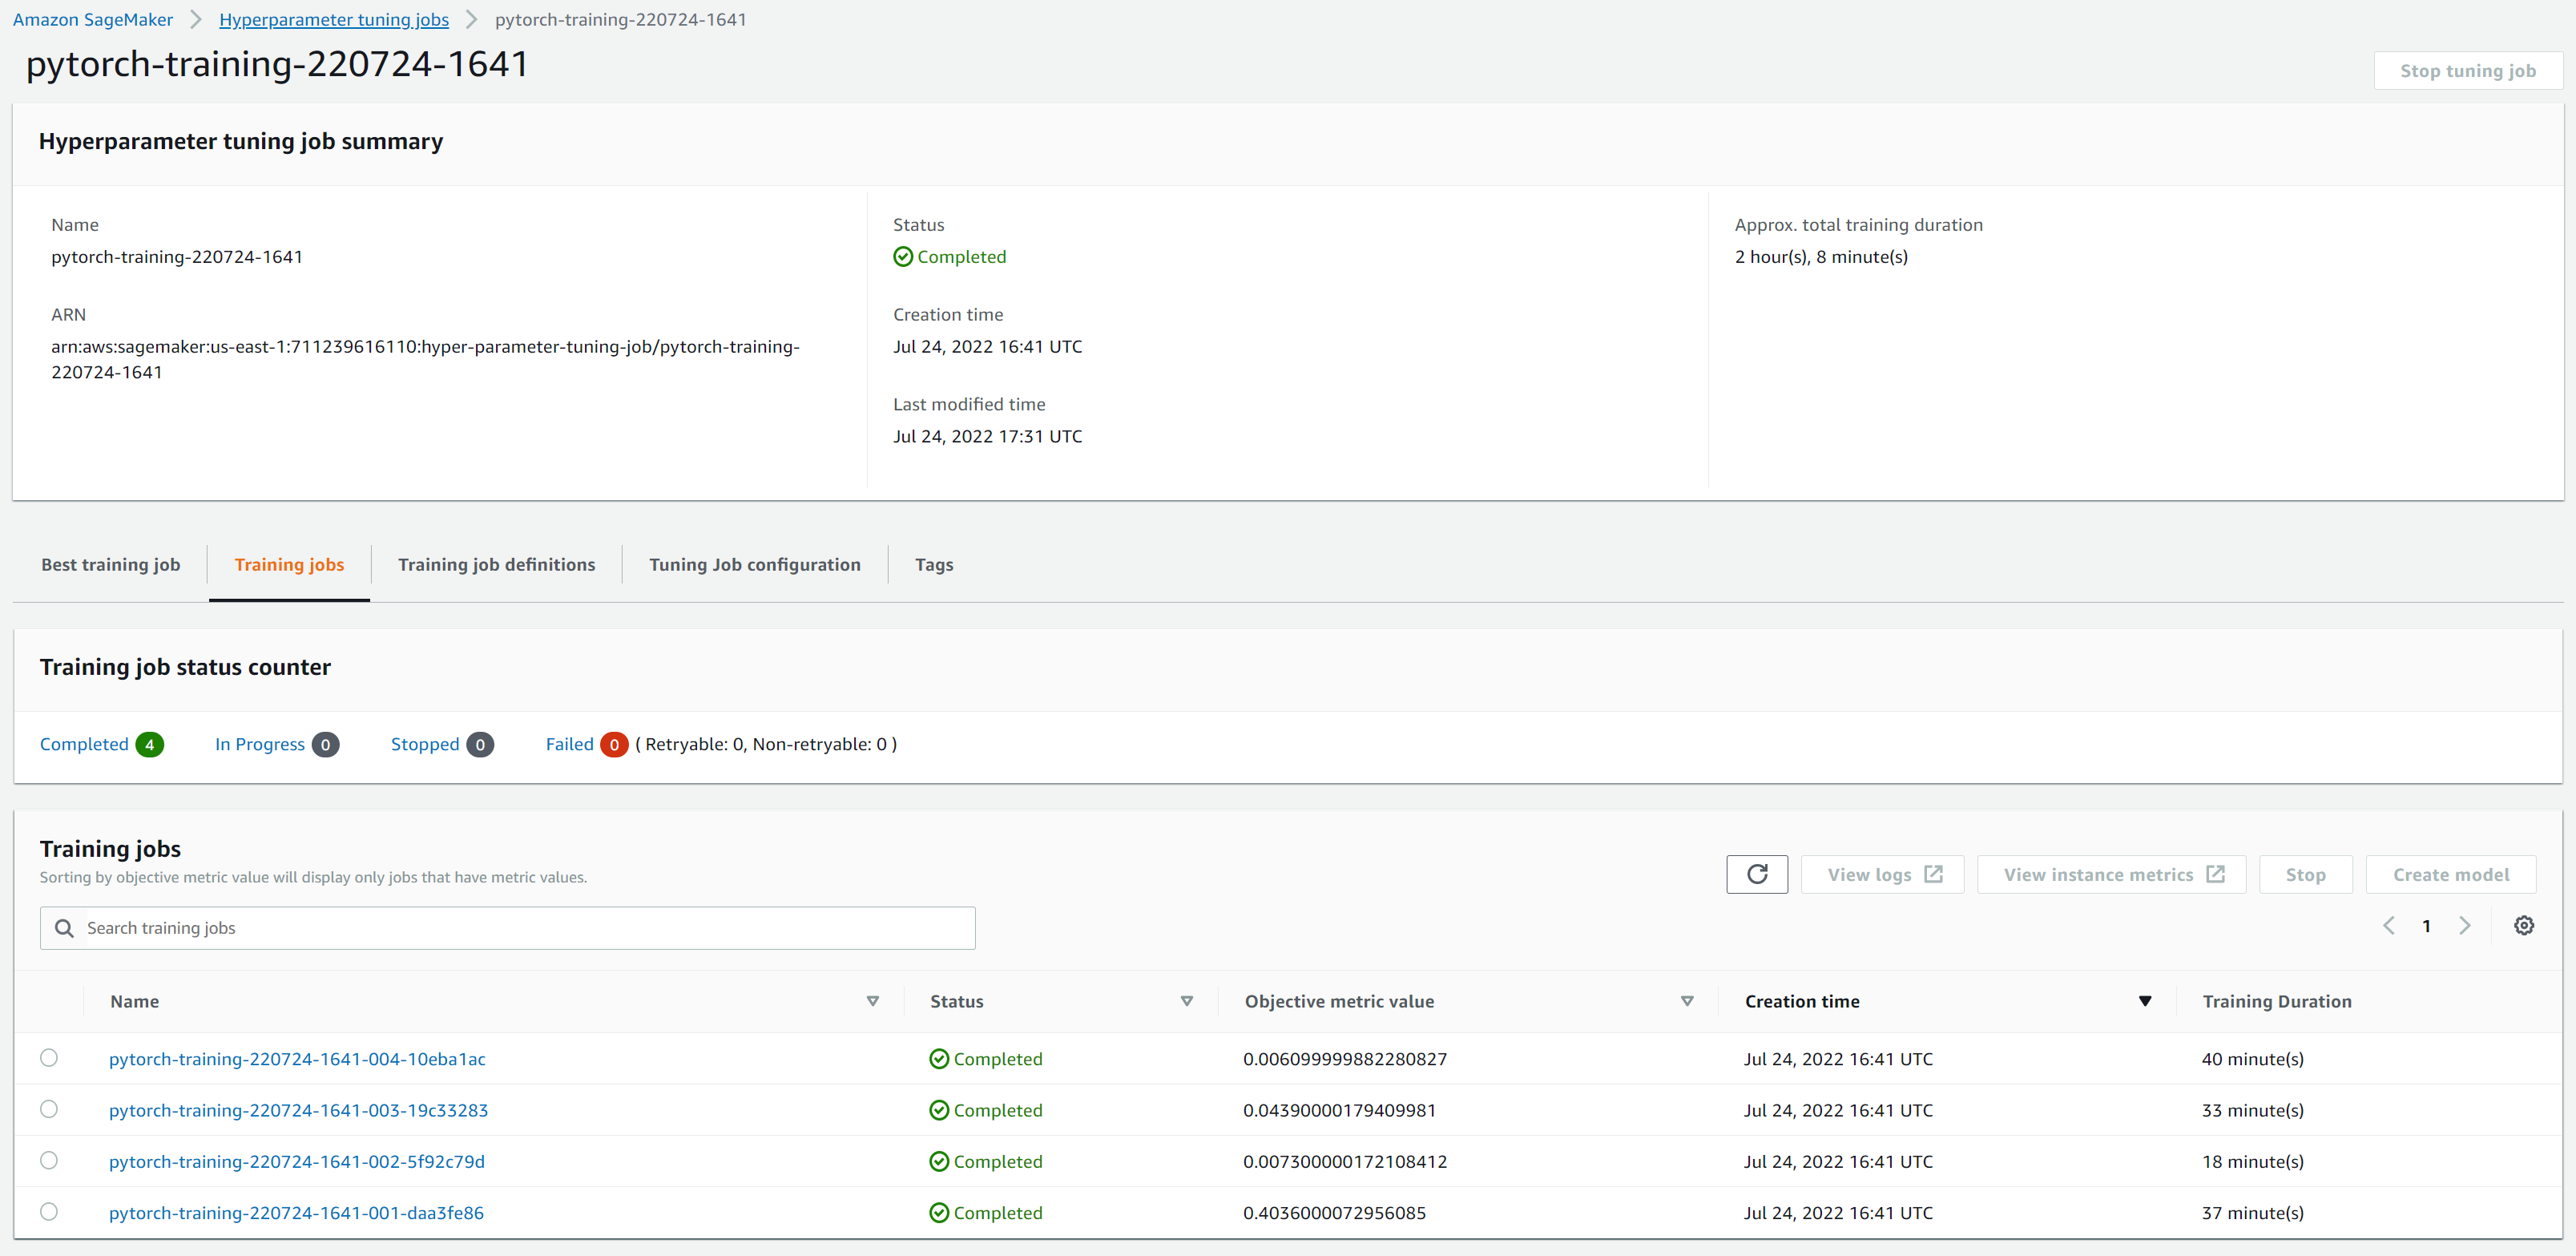The width and height of the screenshot is (2576, 1256).
Task: Click external link icon on View instance metrics
Action: tap(2215, 874)
